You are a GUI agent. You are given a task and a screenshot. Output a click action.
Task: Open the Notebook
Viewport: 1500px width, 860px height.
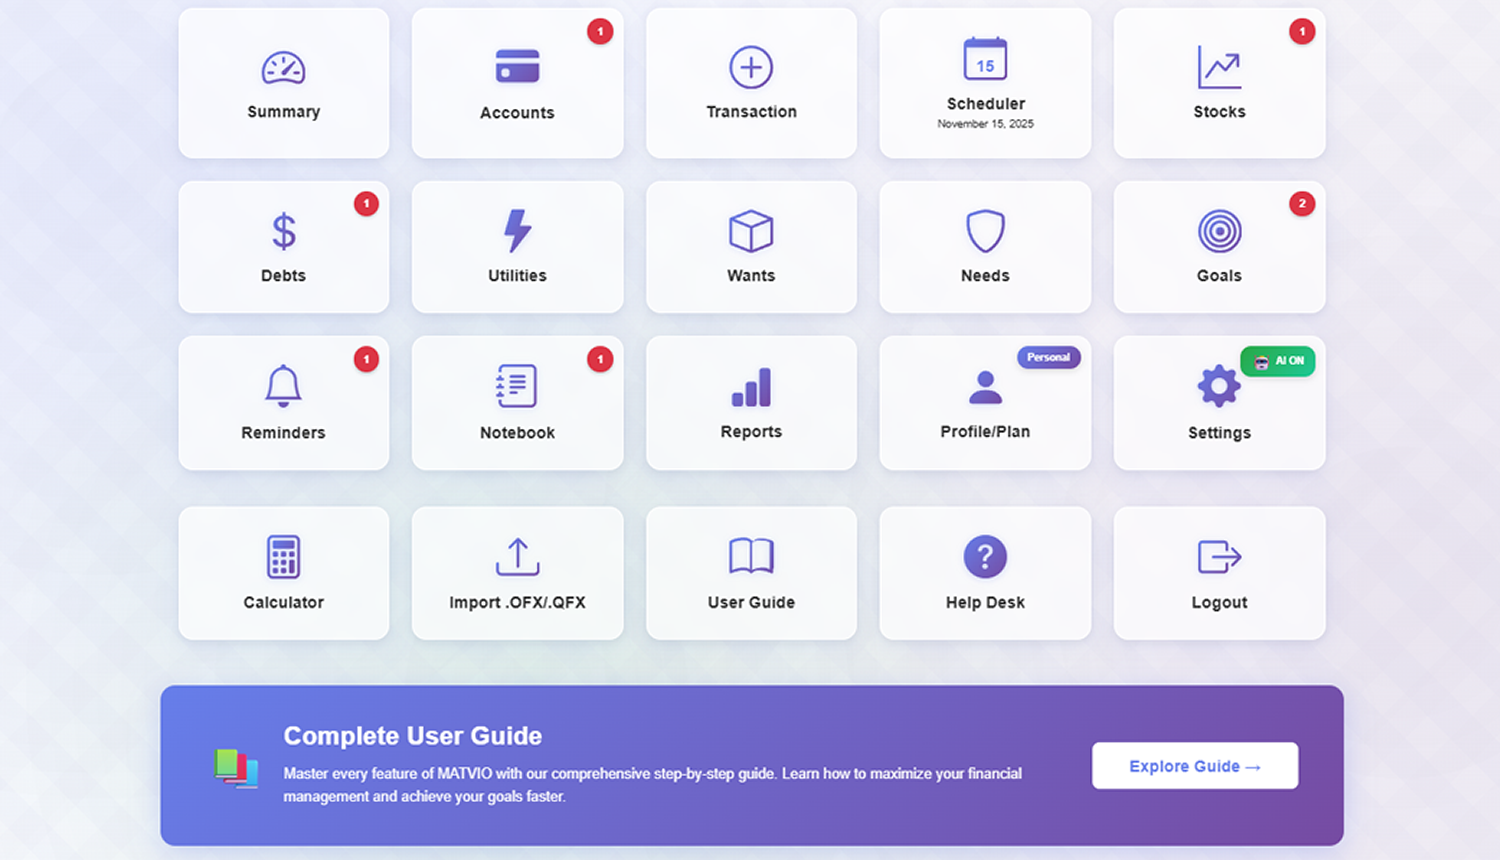[x=517, y=403]
